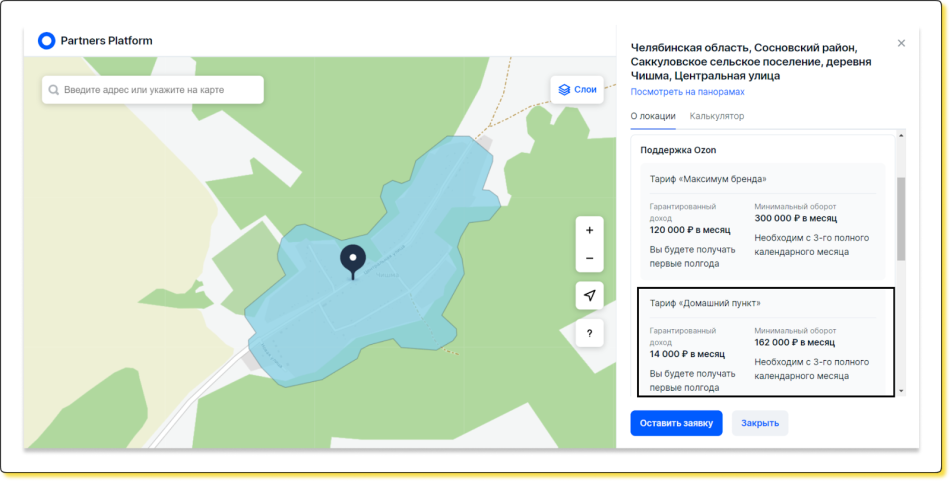
Task: Click the locate-me arrow icon
Action: click(x=590, y=296)
